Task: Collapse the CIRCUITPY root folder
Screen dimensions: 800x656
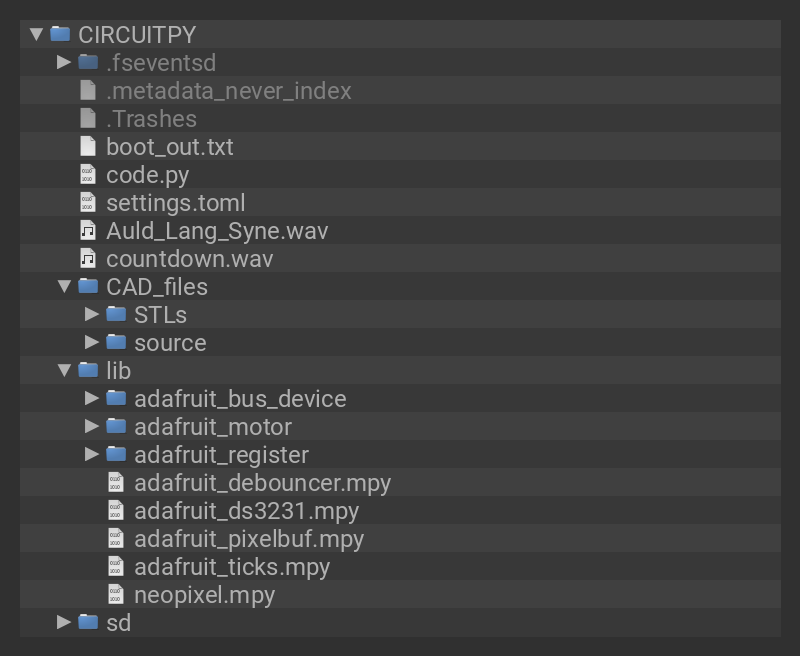Action: click(x=37, y=35)
